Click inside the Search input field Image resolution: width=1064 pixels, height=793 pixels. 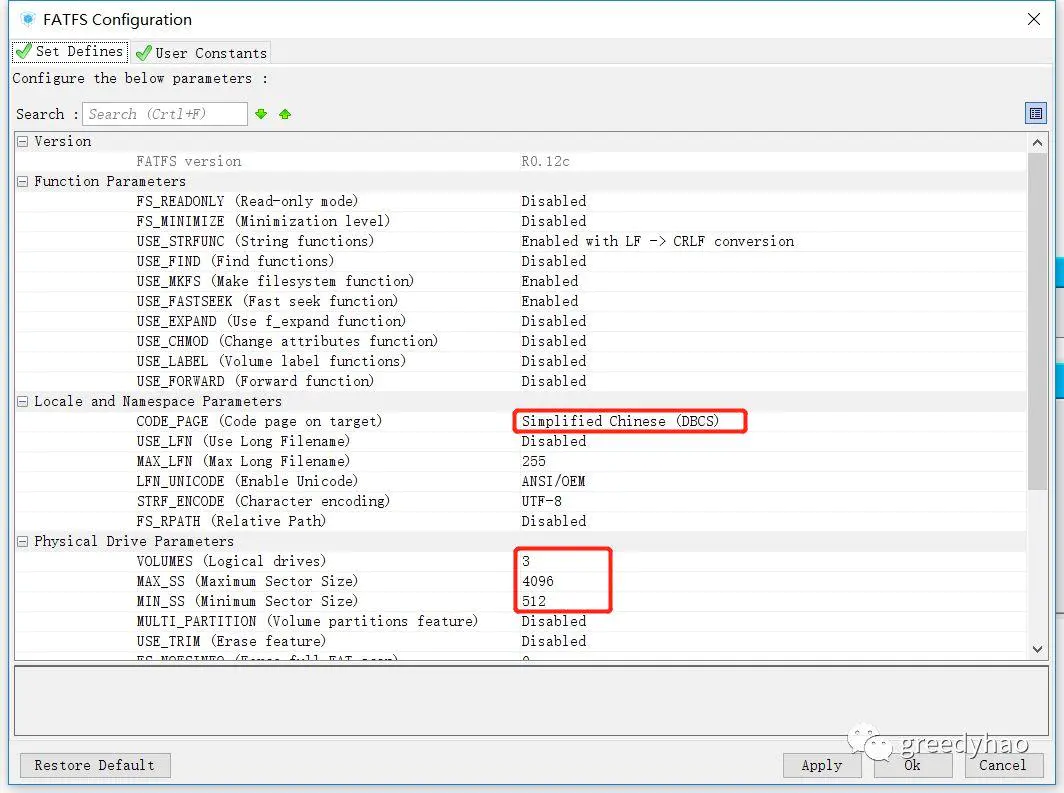tap(165, 114)
